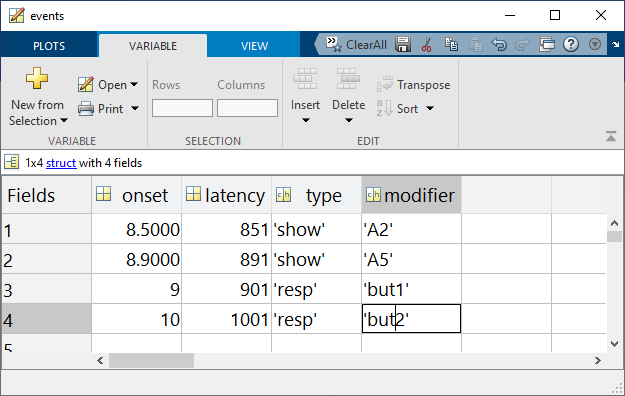Click the ClearAll shortcut button
625x396 pixels.
(x=356, y=45)
